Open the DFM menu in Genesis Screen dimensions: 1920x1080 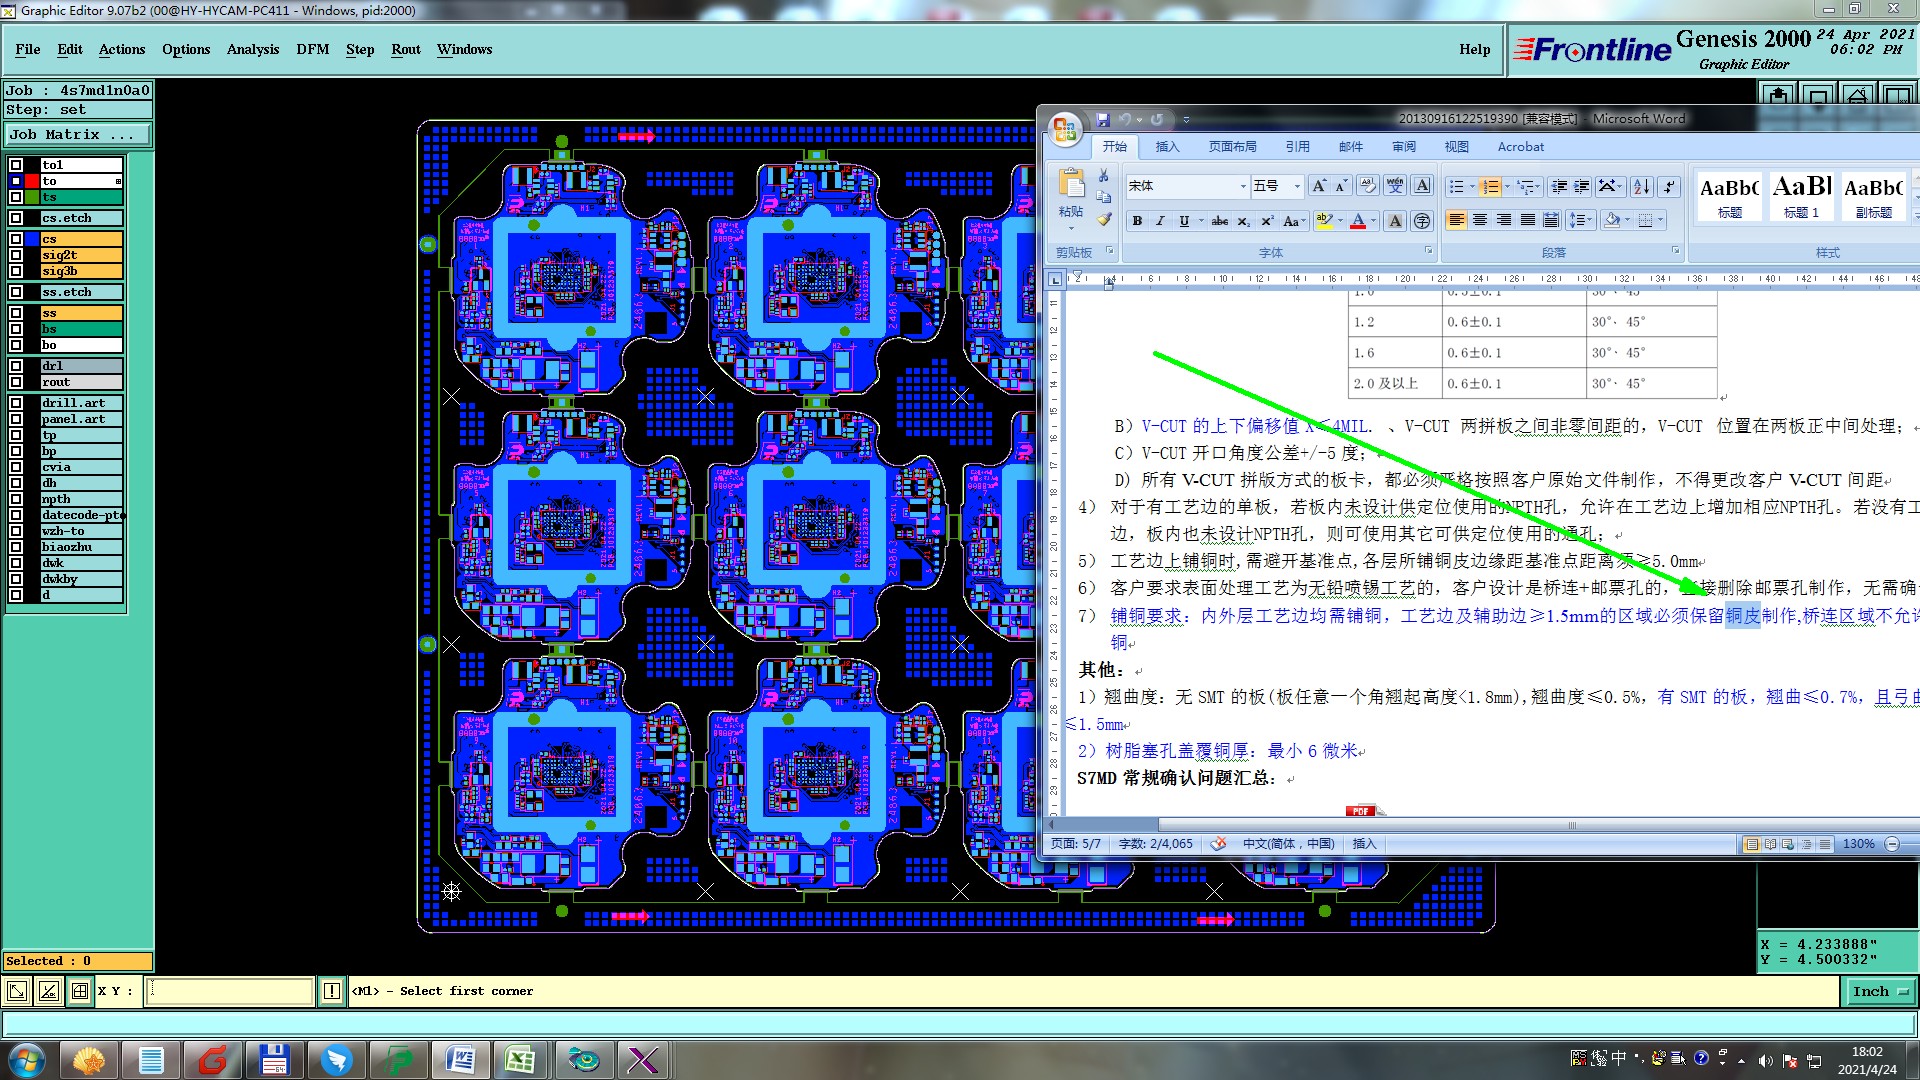pos(312,49)
